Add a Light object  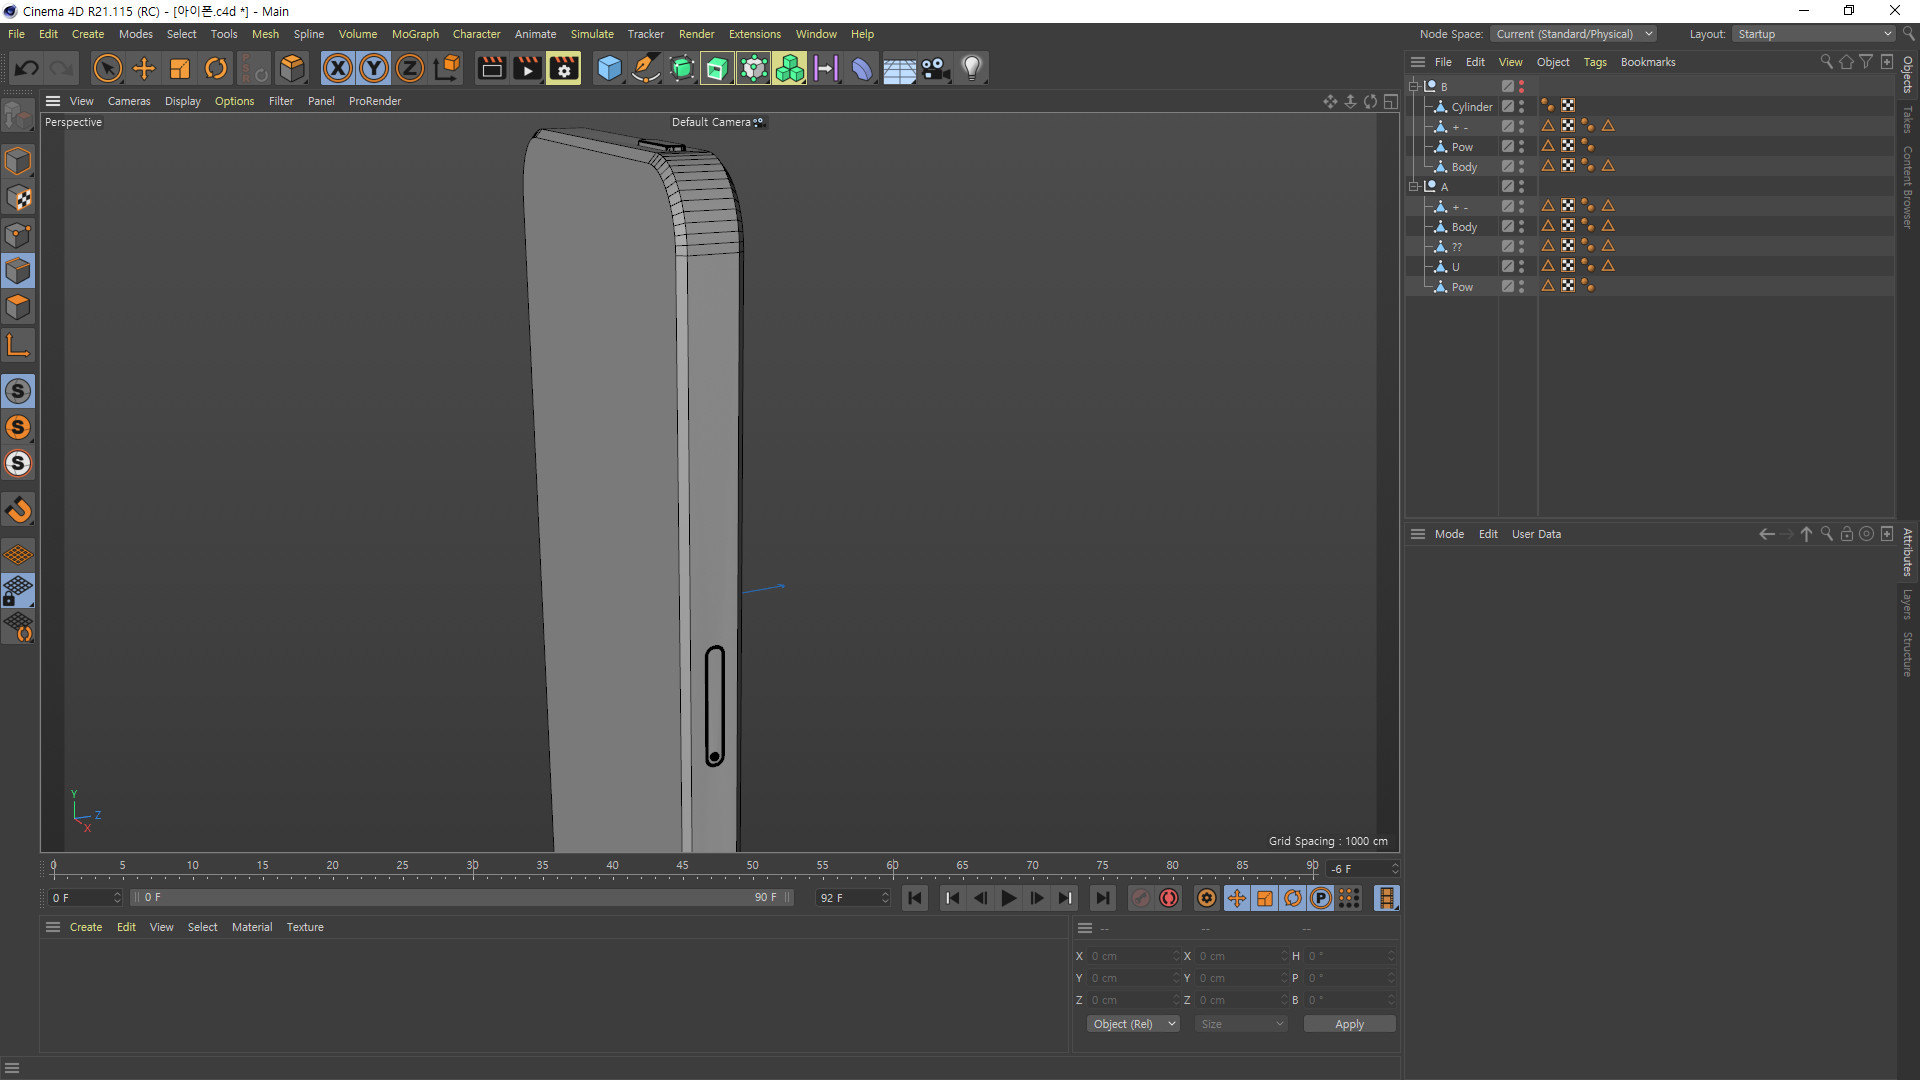click(971, 68)
